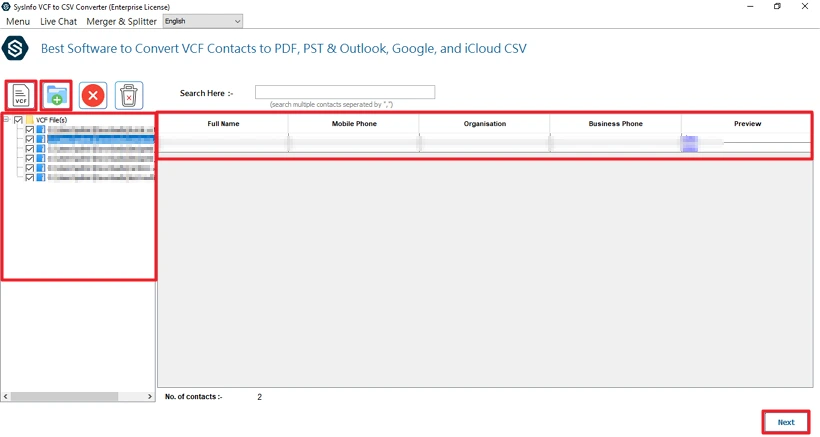This screenshot has width=820, height=437.
Task: Click the Add VCF file icon
Action: pos(21,95)
